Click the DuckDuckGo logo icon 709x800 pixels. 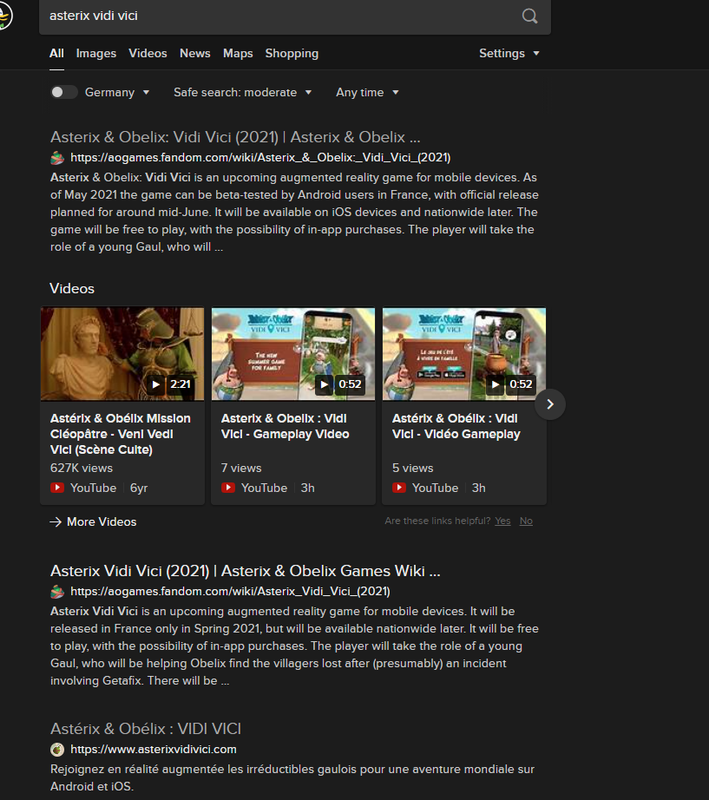tap(4, 15)
